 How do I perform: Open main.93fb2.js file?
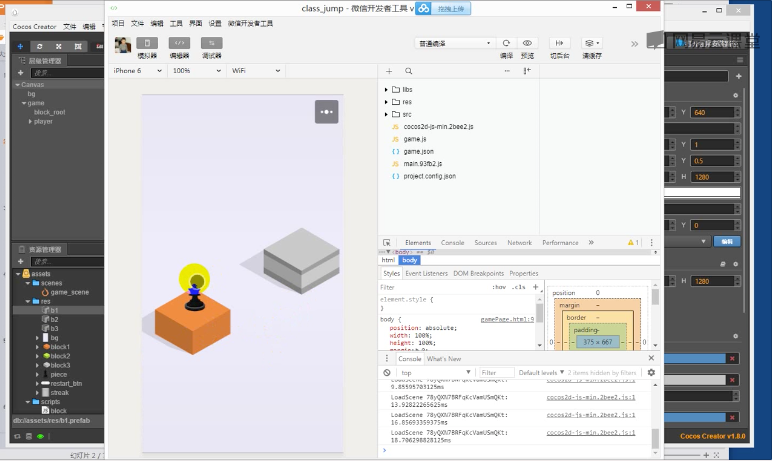422,164
